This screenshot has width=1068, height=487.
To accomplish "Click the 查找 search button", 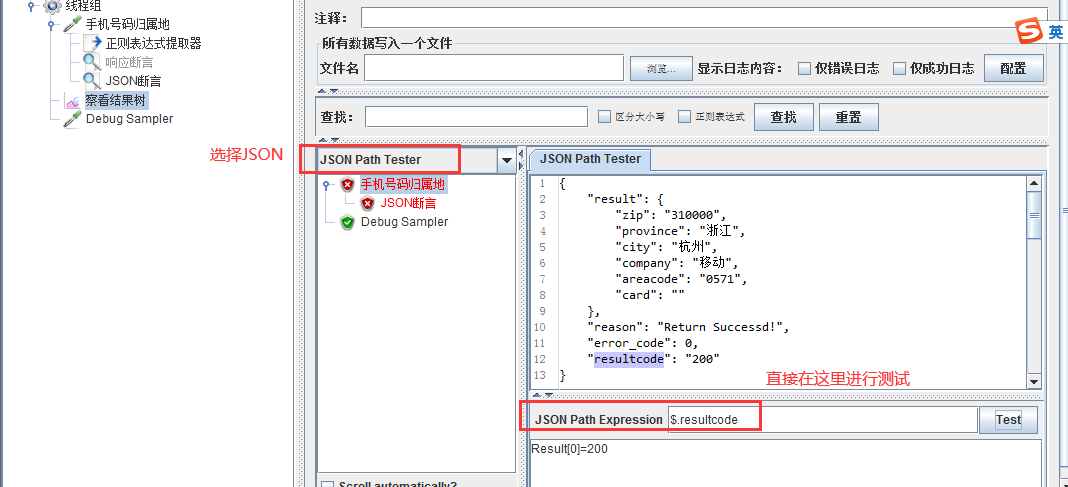I will [783, 117].
